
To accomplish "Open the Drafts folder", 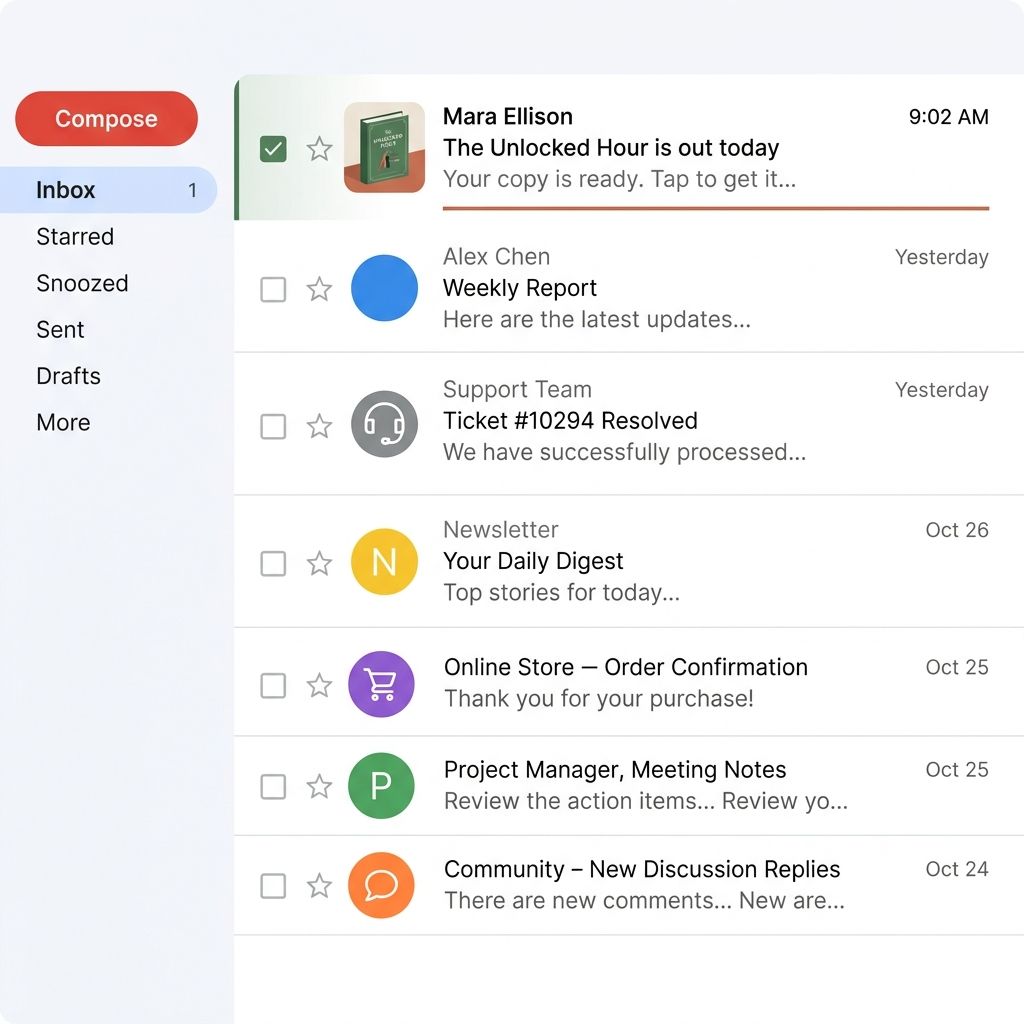I will 69,376.
